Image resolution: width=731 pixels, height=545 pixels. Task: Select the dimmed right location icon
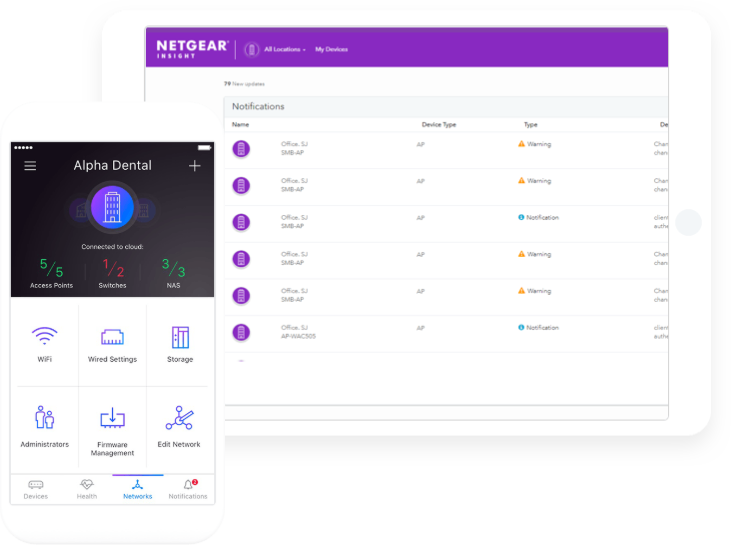pyautogui.click(x=146, y=210)
